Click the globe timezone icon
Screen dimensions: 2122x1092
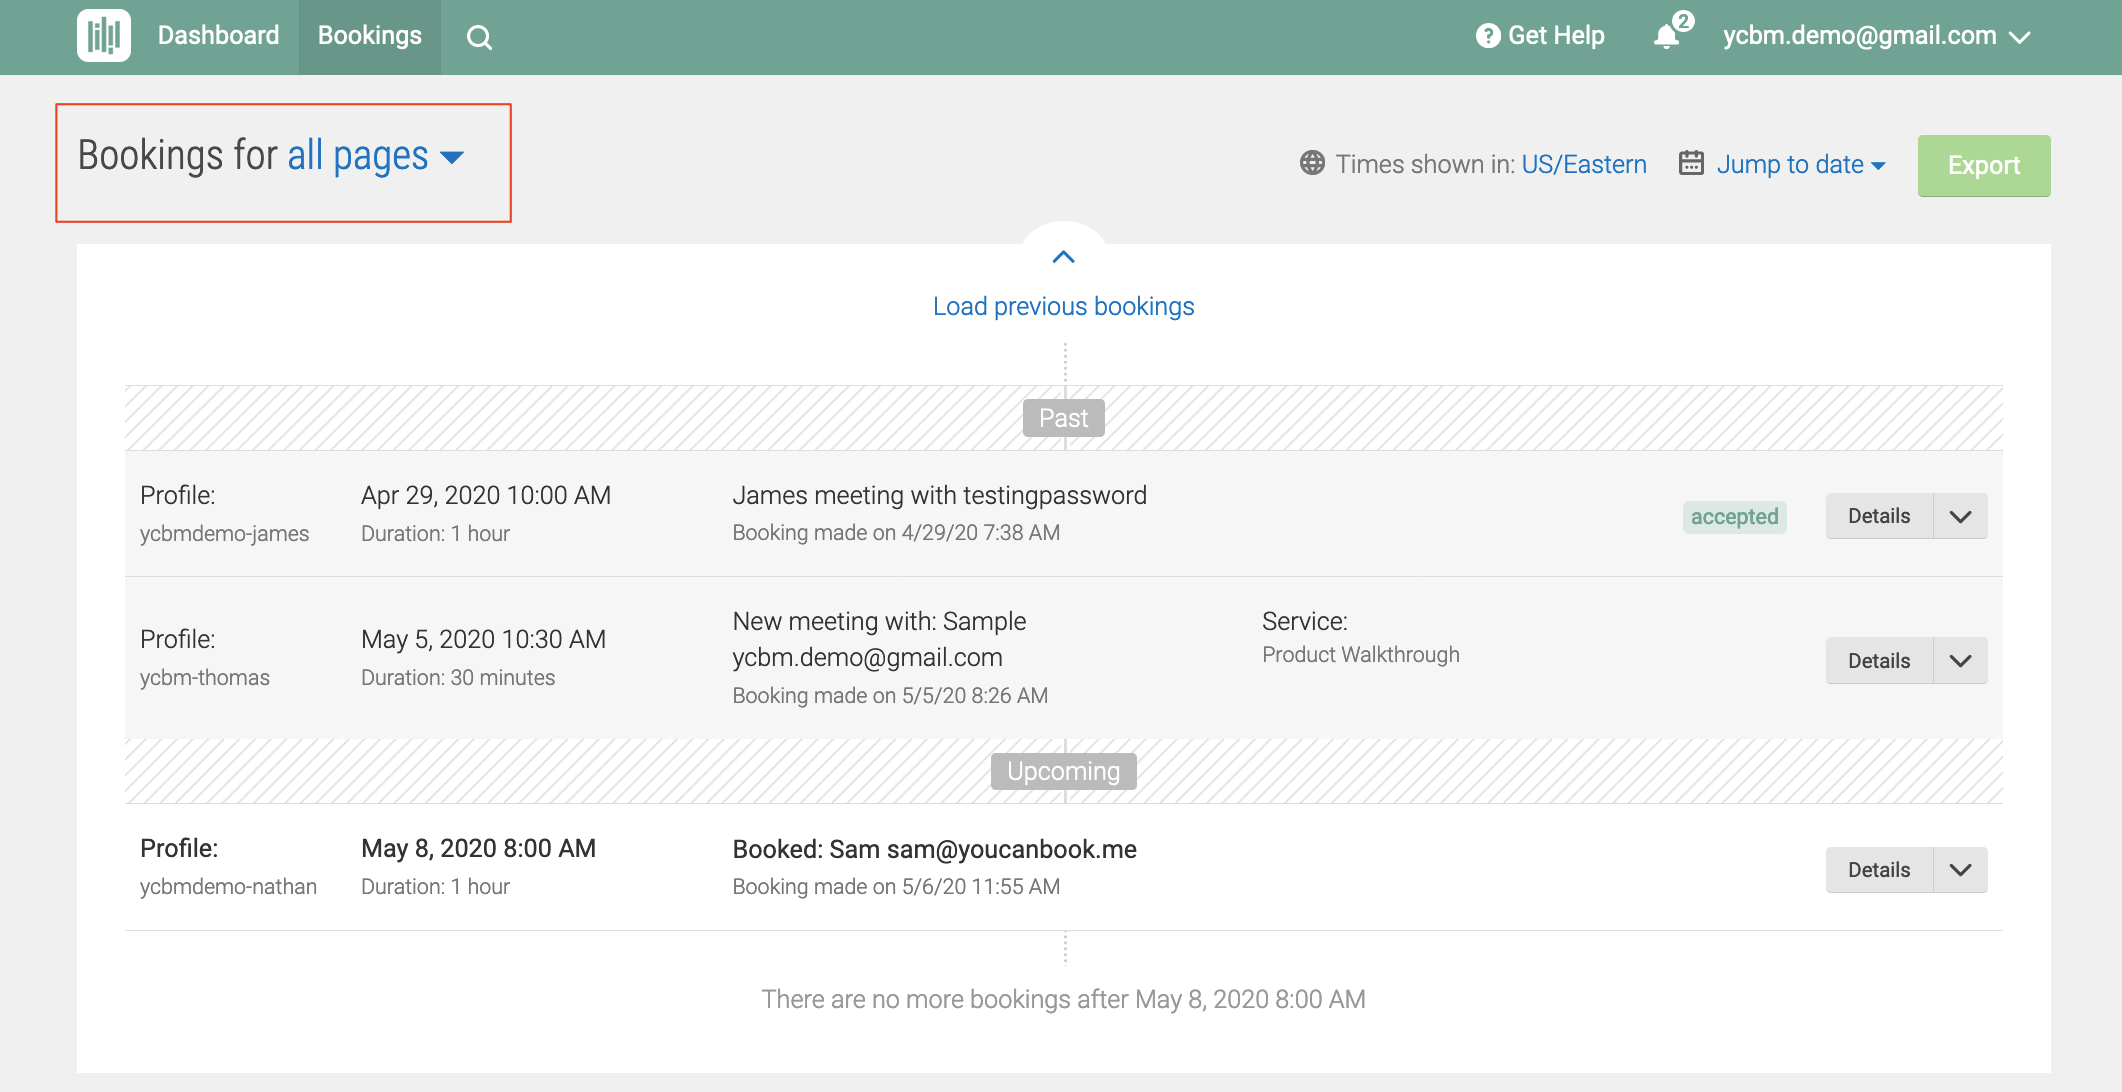point(1312,163)
